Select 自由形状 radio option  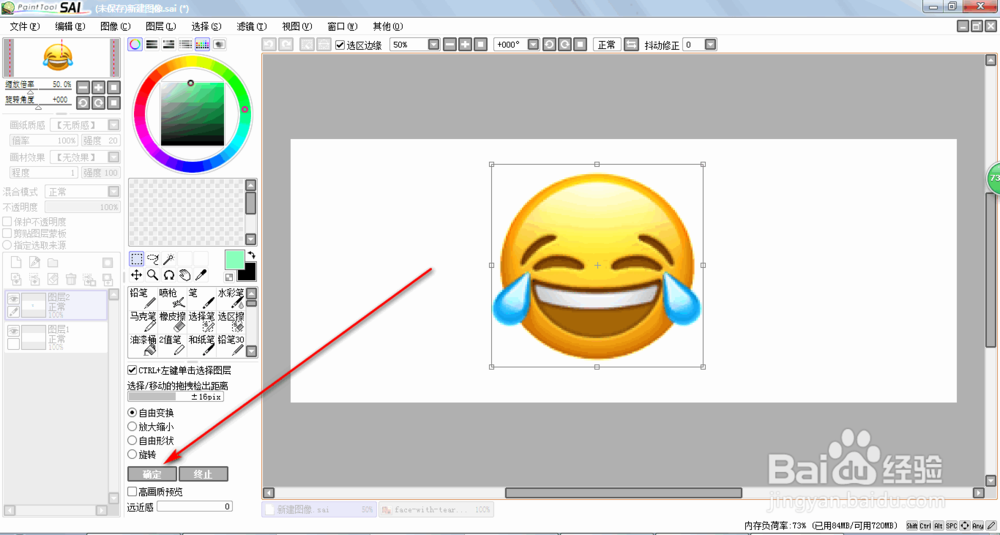[133, 441]
